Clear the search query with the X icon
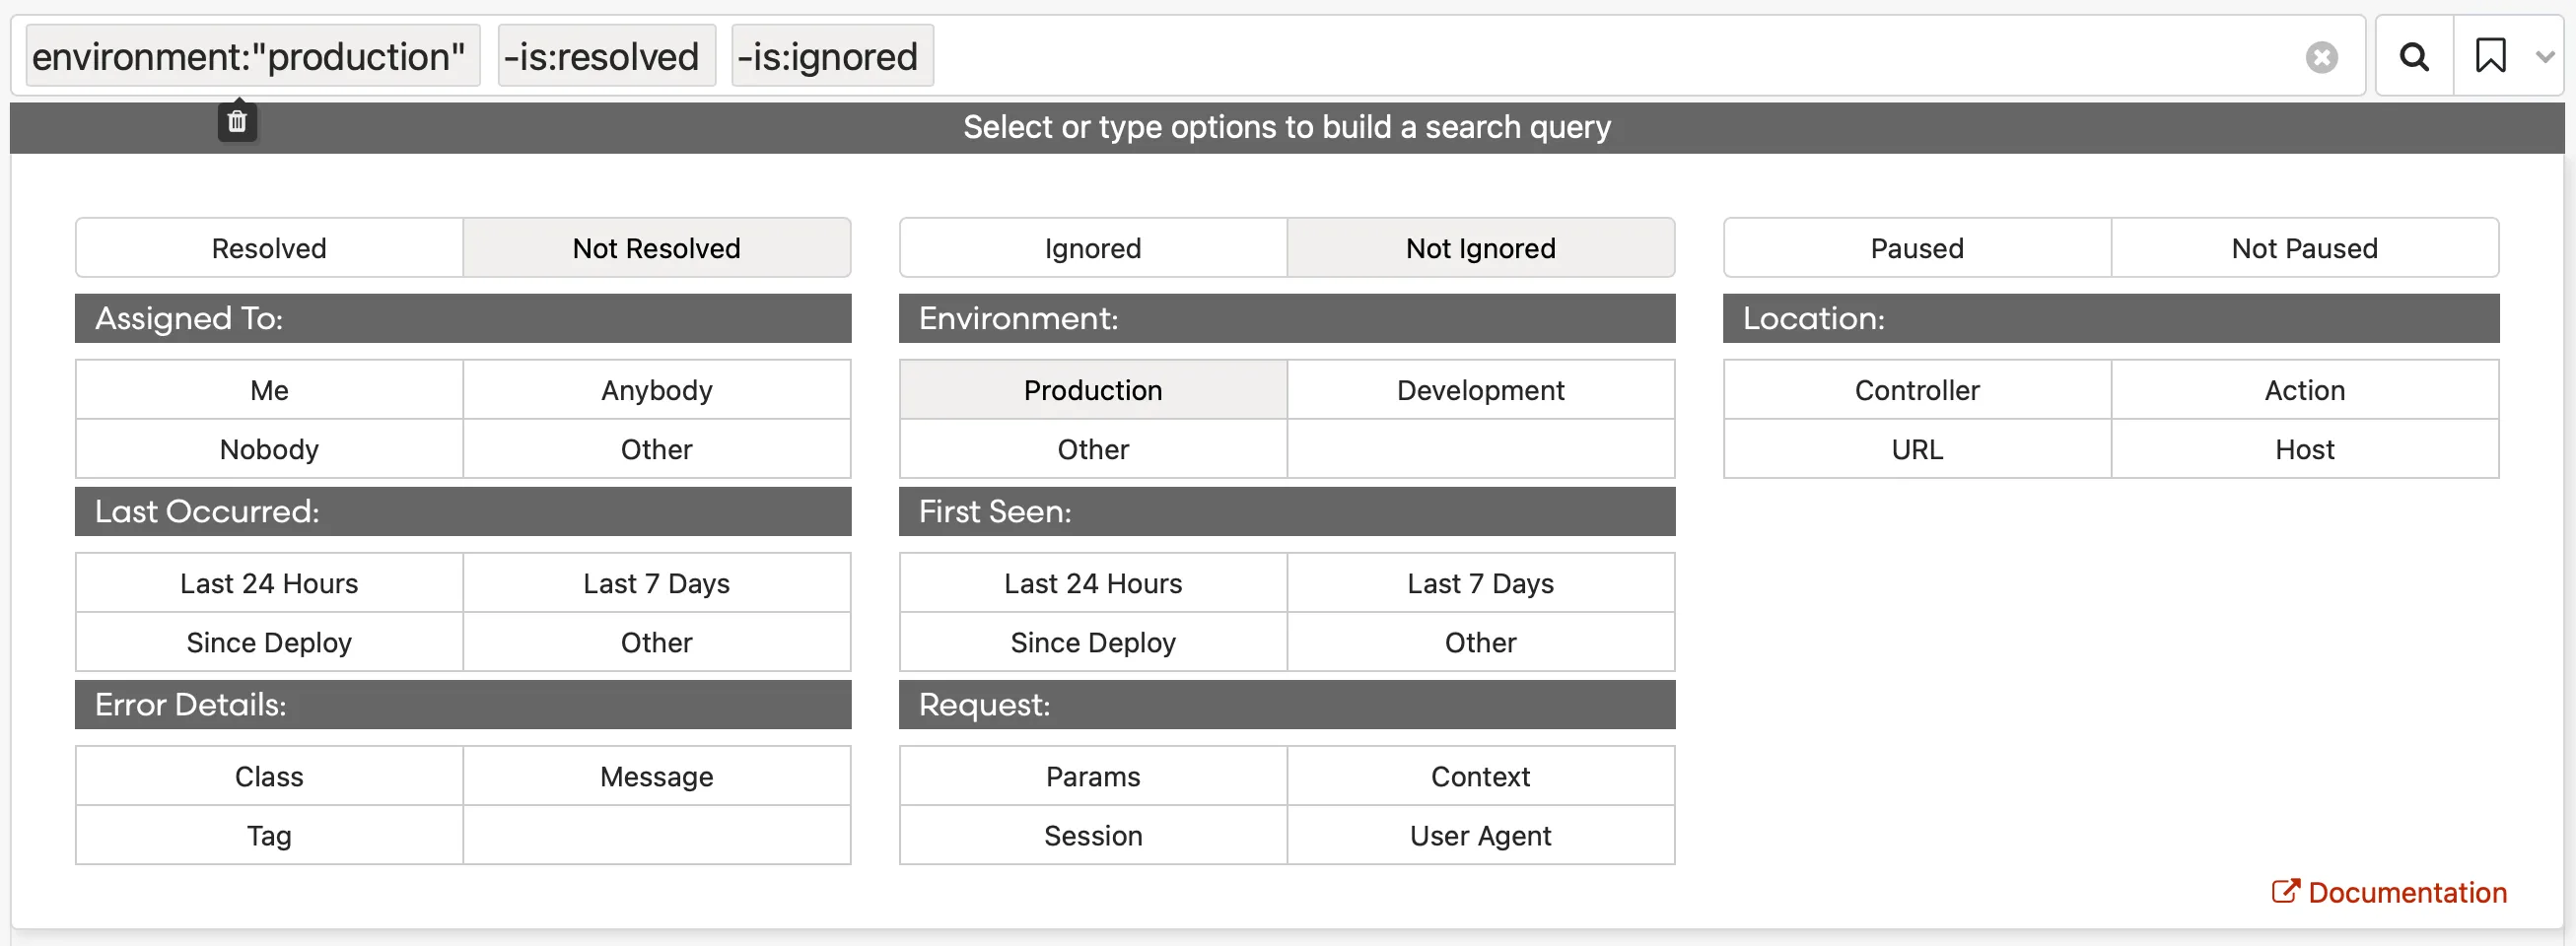Screen dimensions: 2576x946 tap(2321, 57)
